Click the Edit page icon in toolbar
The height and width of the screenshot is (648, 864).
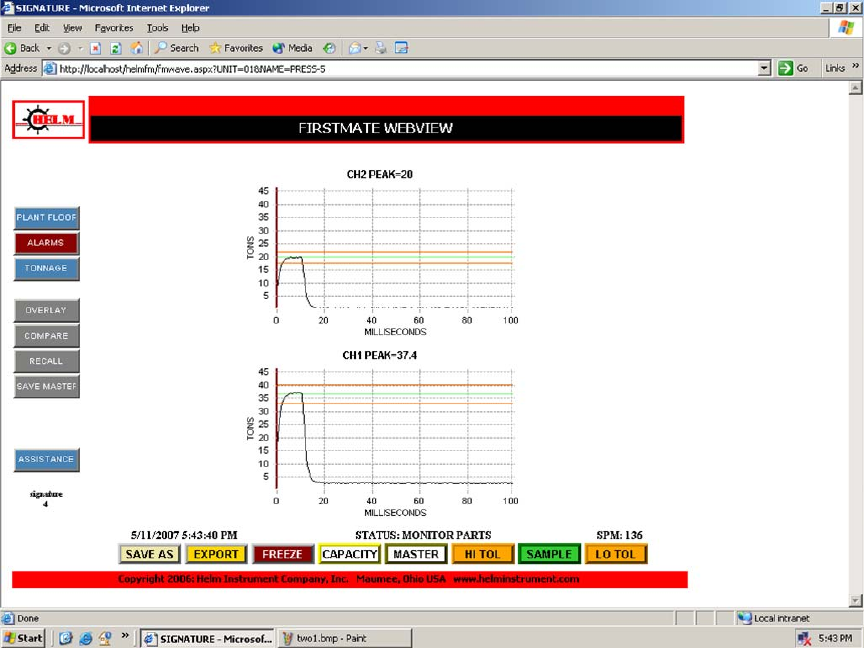(402, 48)
